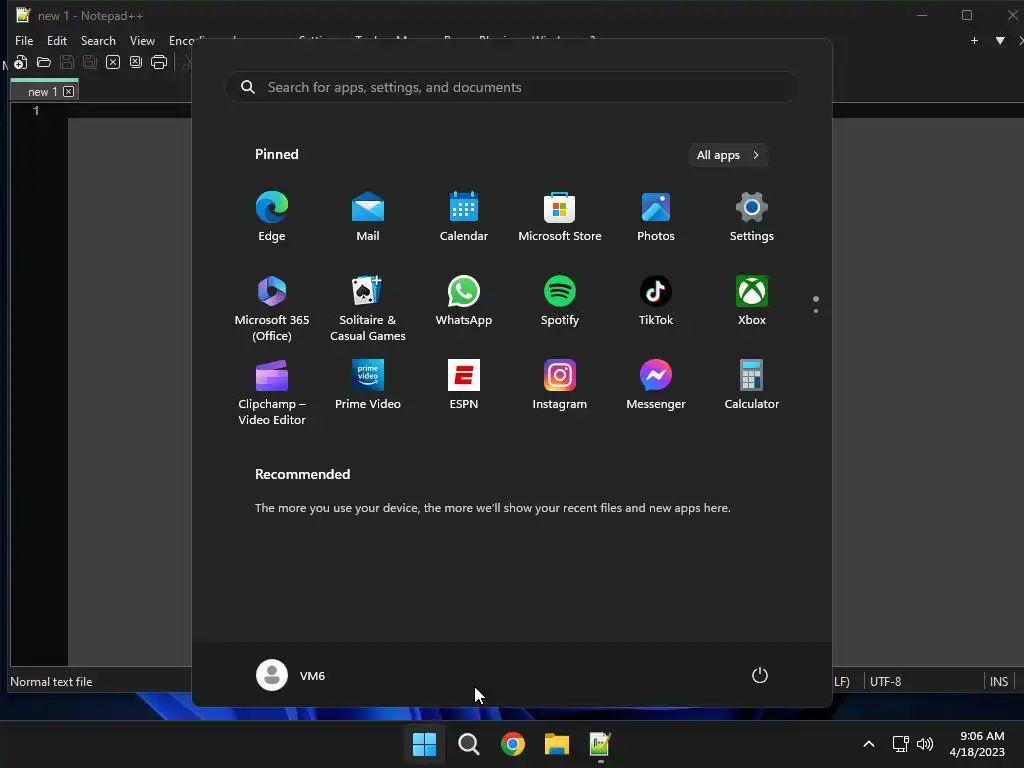Launch Prime Video
The width and height of the screenshot is (1024, 768).
pyautogui.click(x=368, y=385)
